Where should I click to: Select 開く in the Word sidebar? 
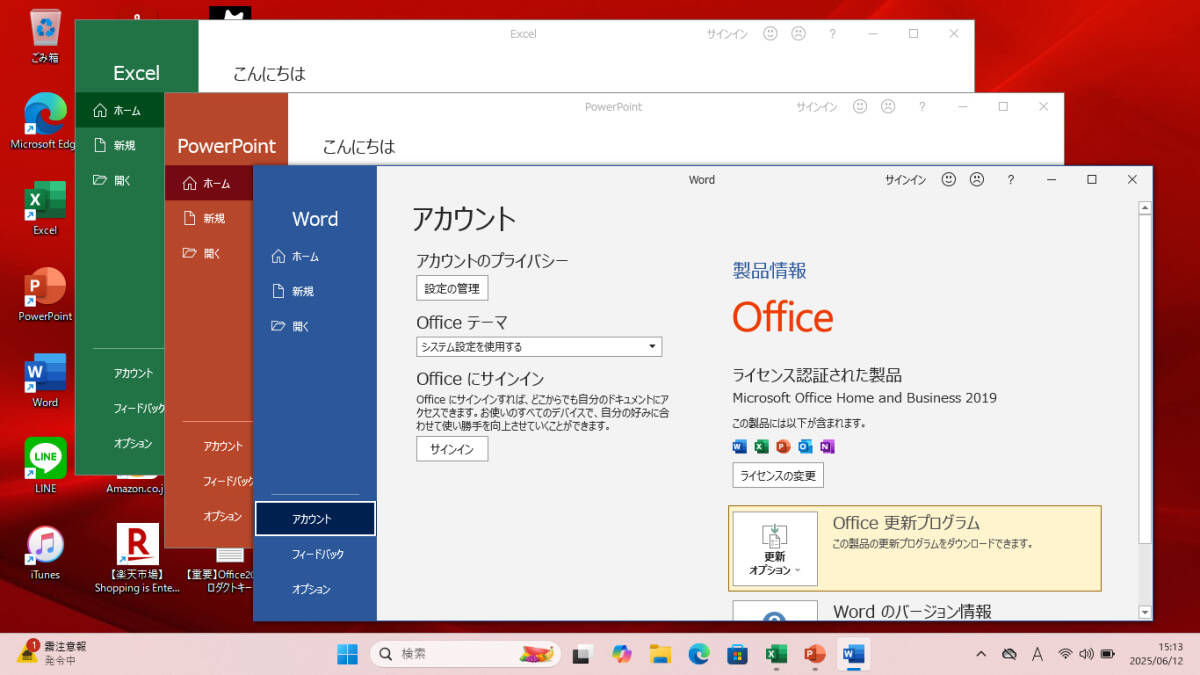tap(315, 326)
